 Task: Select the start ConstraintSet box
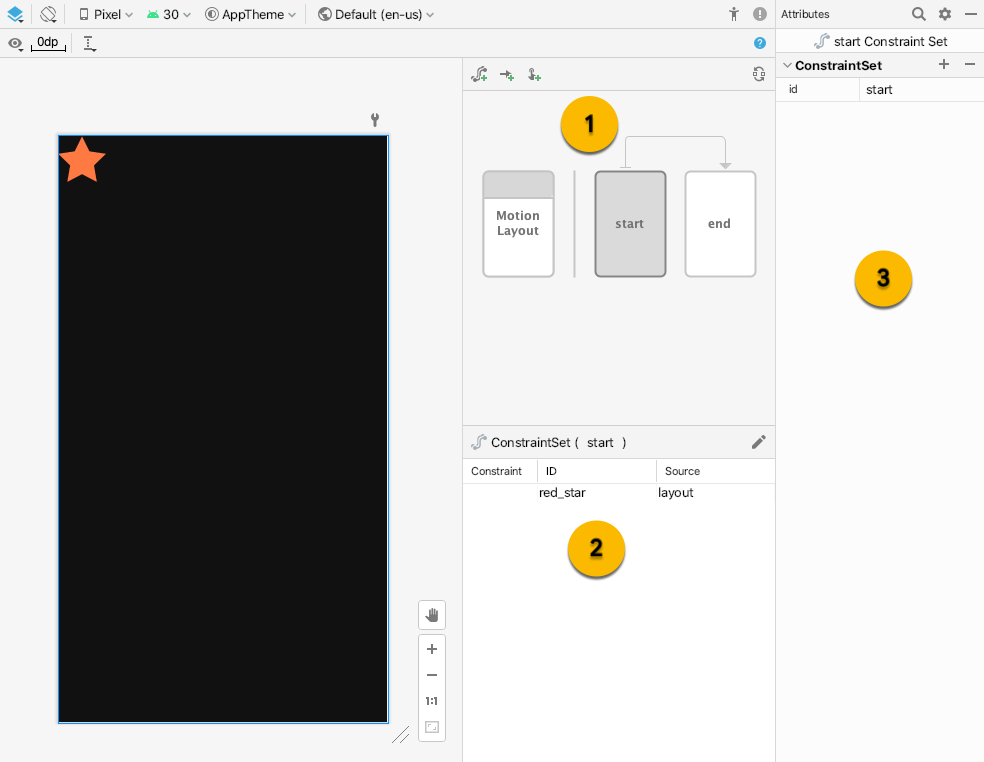[x=629, y=223]
